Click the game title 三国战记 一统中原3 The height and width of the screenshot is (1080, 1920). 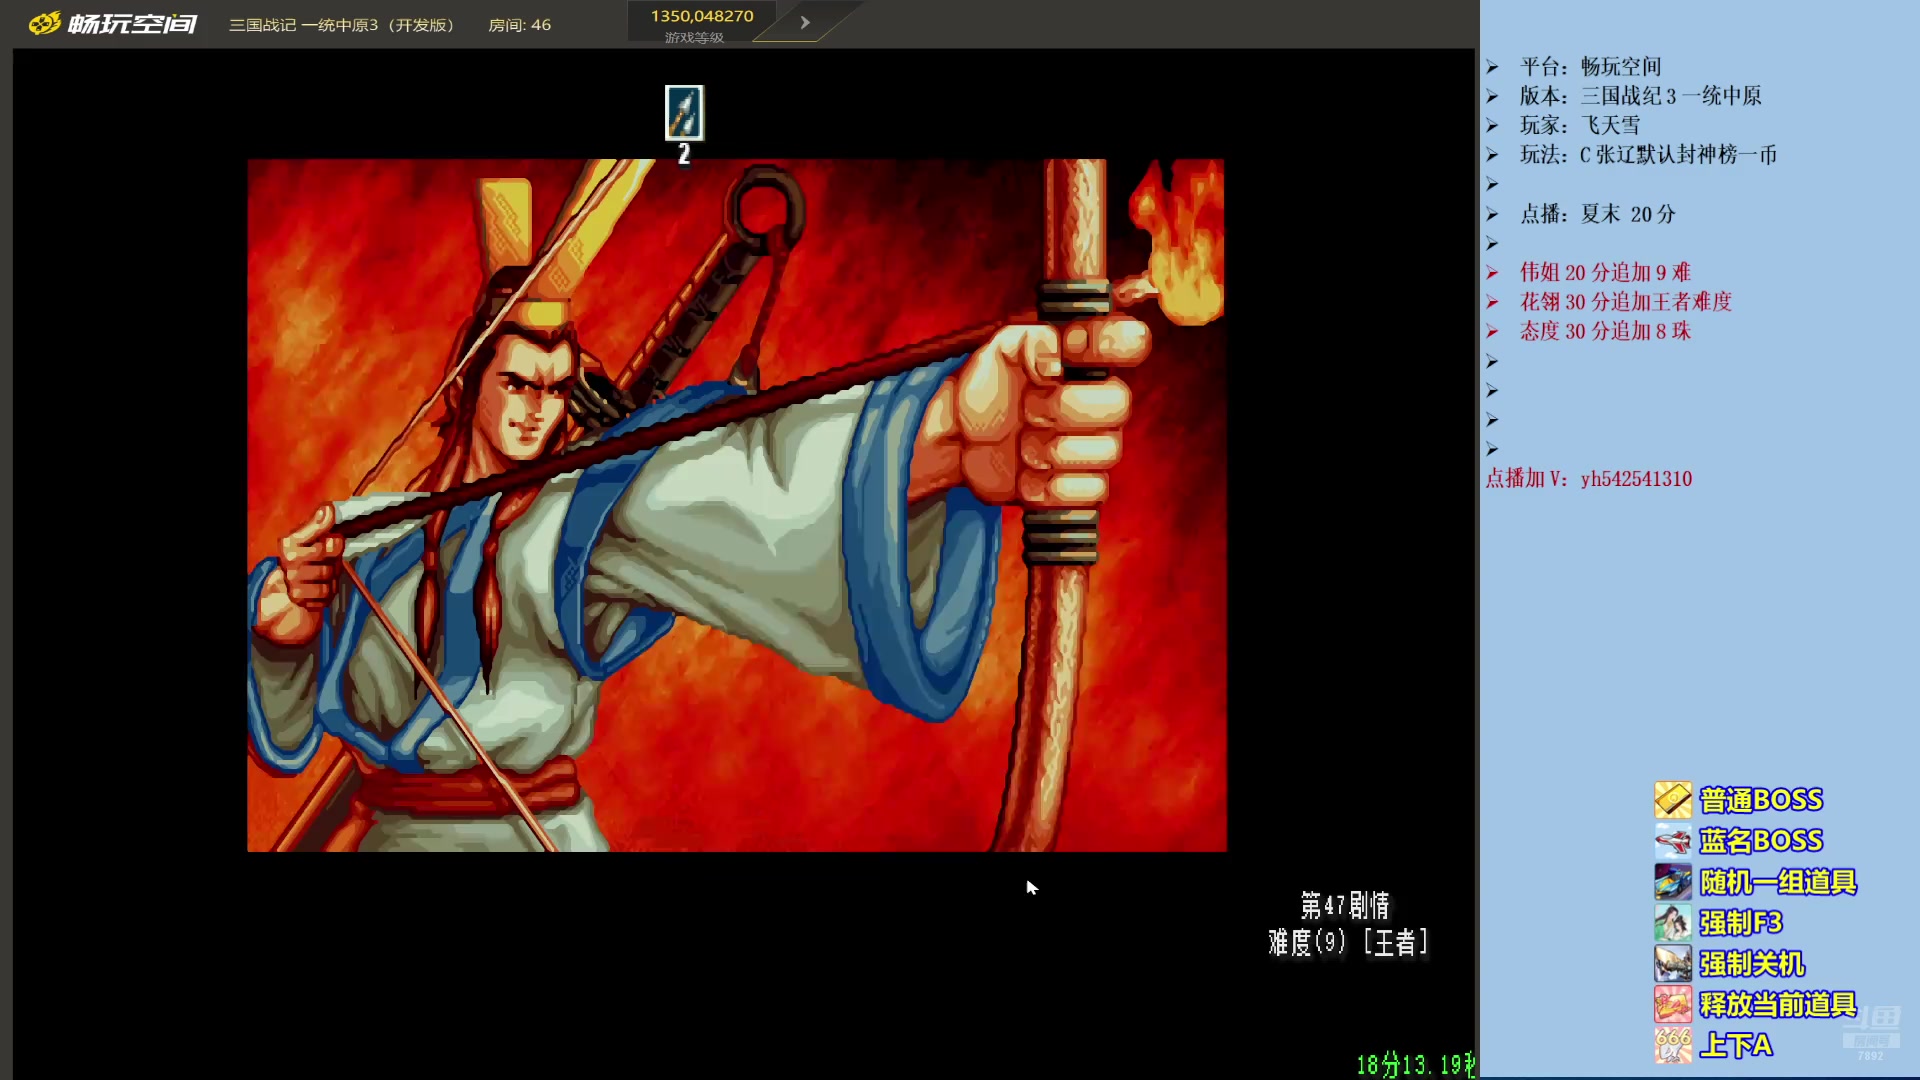pyautogui.click(x=341, y=25)
